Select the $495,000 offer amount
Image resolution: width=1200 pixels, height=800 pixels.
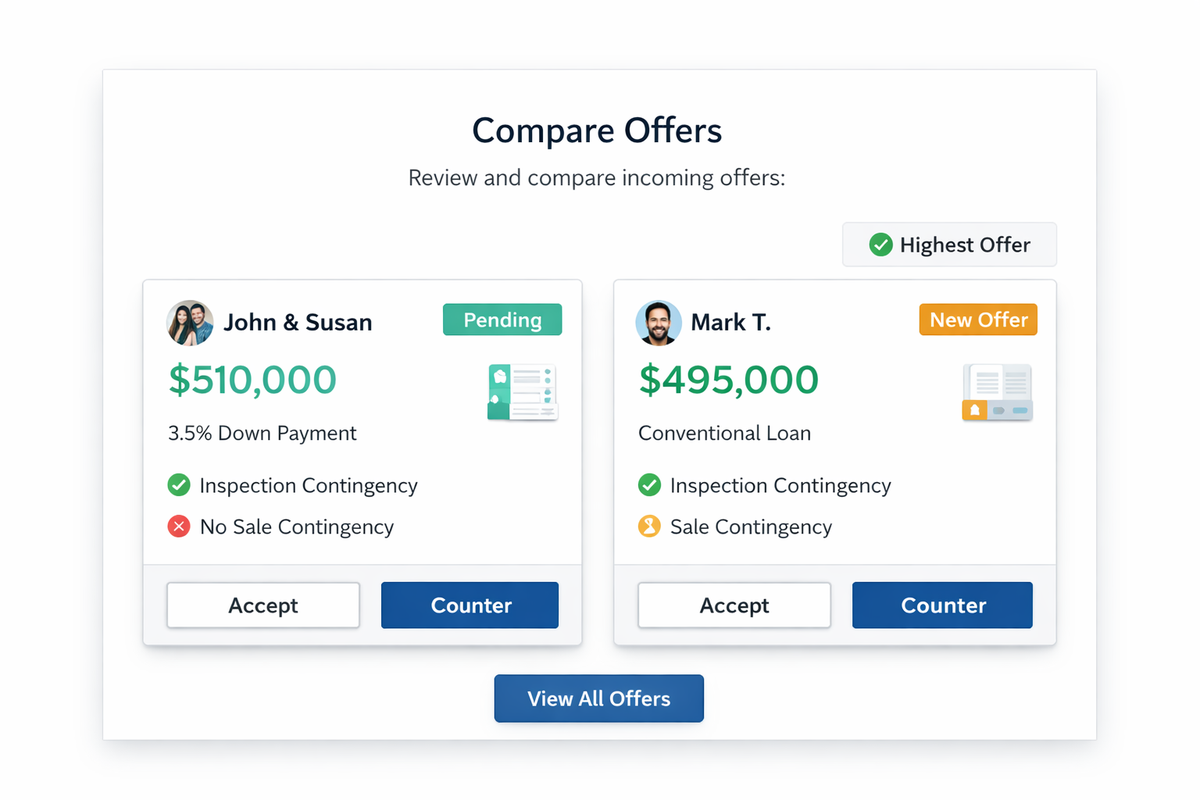coord(728,380)
